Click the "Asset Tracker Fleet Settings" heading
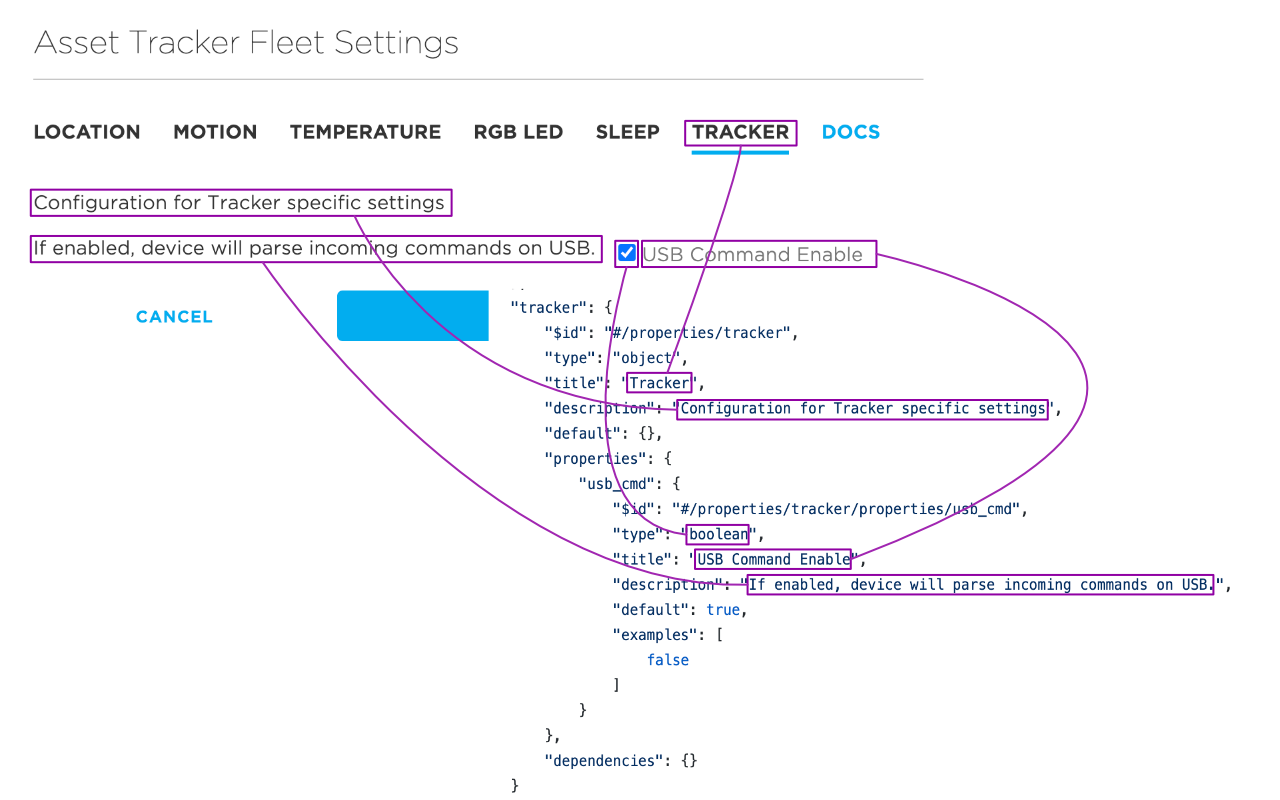The height and width of the screenshot is (800, 1280). pos(246,43)
